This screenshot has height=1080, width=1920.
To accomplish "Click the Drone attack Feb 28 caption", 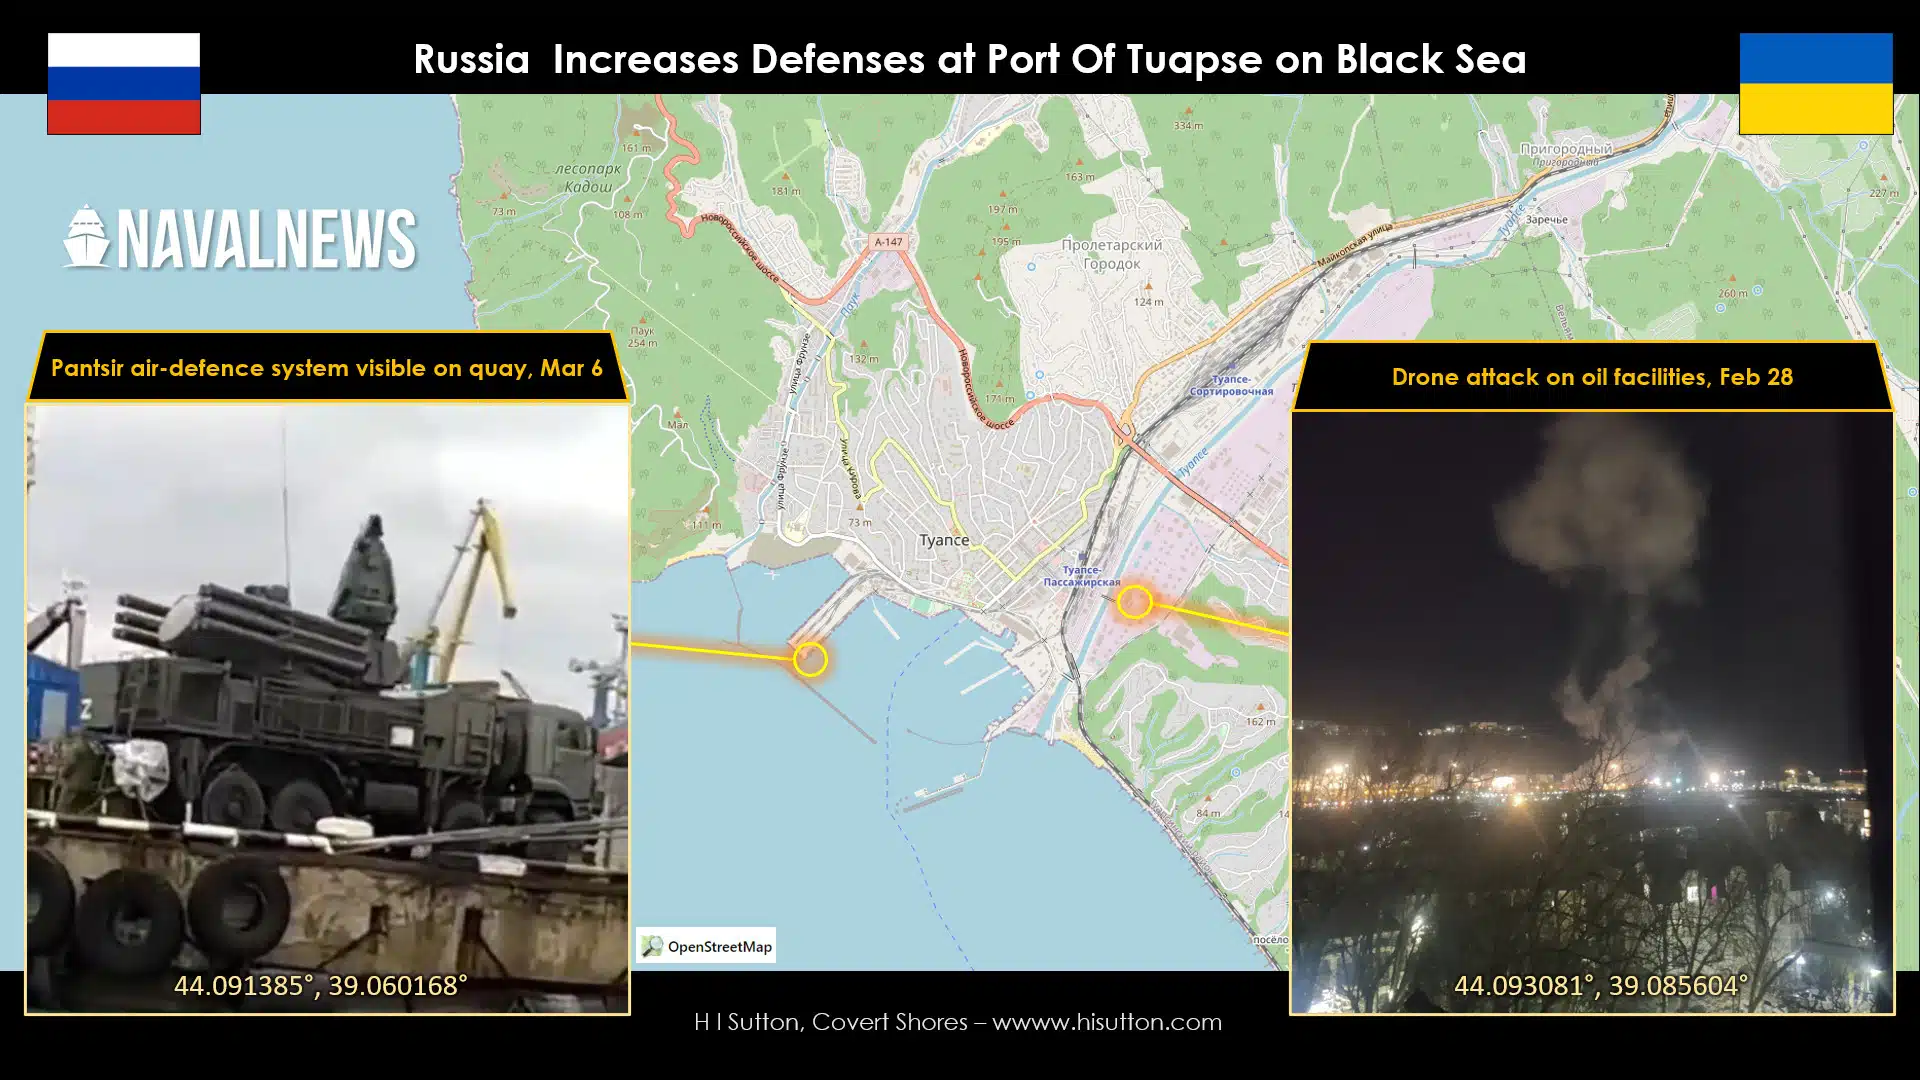I will pos(1592,377).
